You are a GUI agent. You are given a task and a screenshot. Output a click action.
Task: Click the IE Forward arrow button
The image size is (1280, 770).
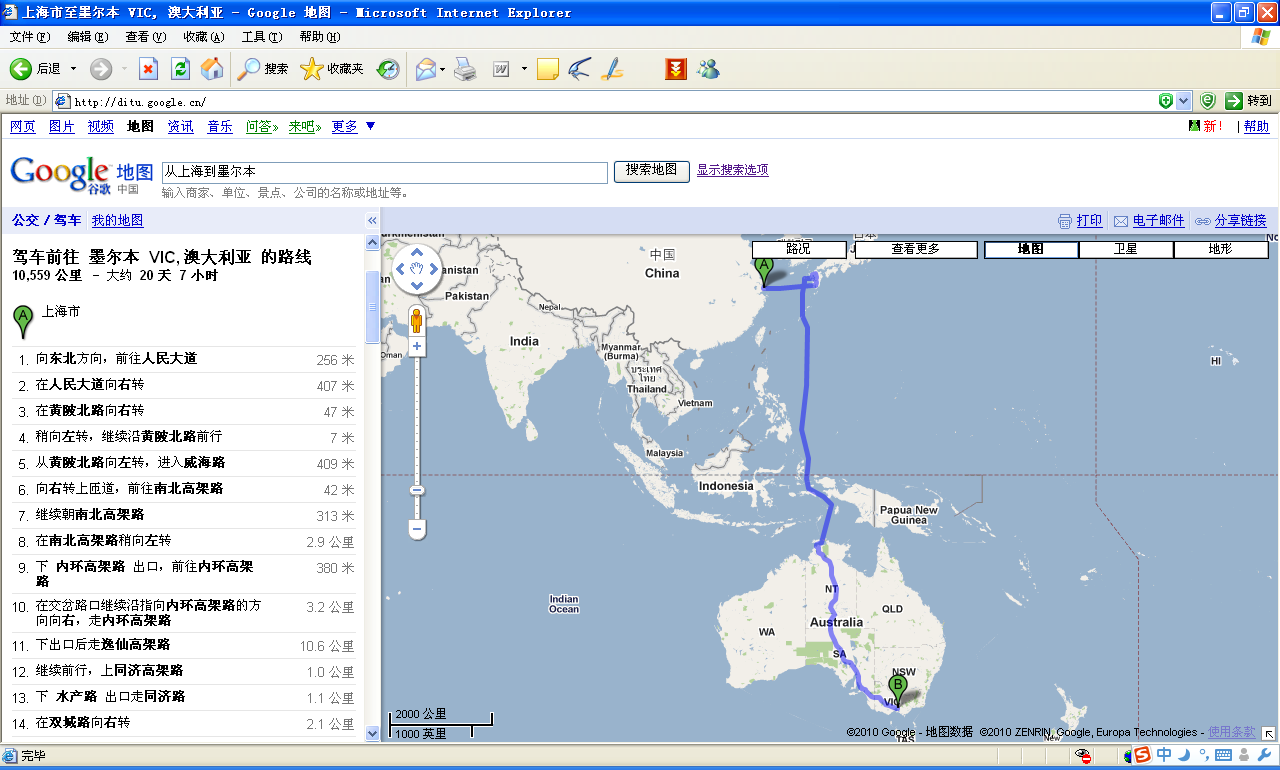click(100, 69)
